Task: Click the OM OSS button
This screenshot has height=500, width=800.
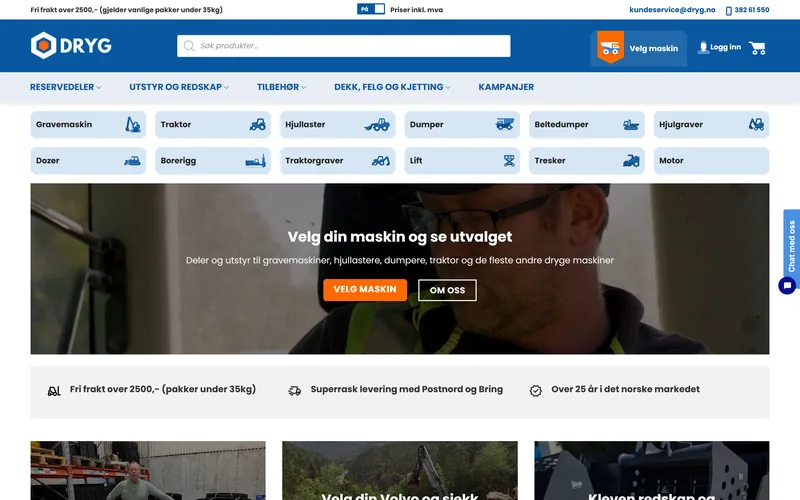Action: click(x=447, y=290)
